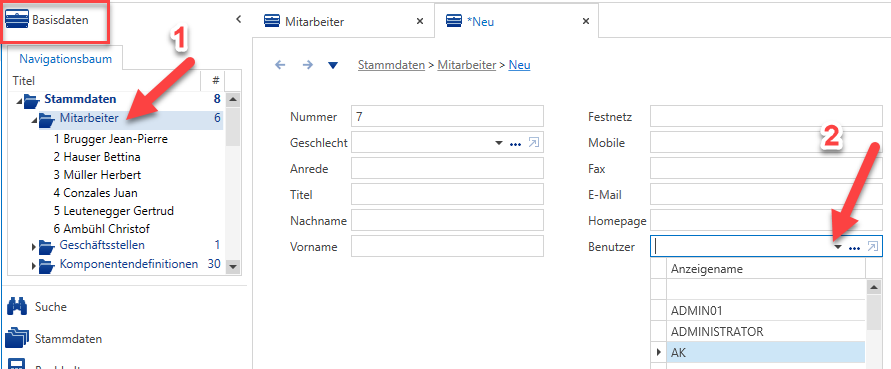This screenshot has height=369, width=891.
Task: Click the row indicator arrow beside AK
Action: tap(659, 353)
